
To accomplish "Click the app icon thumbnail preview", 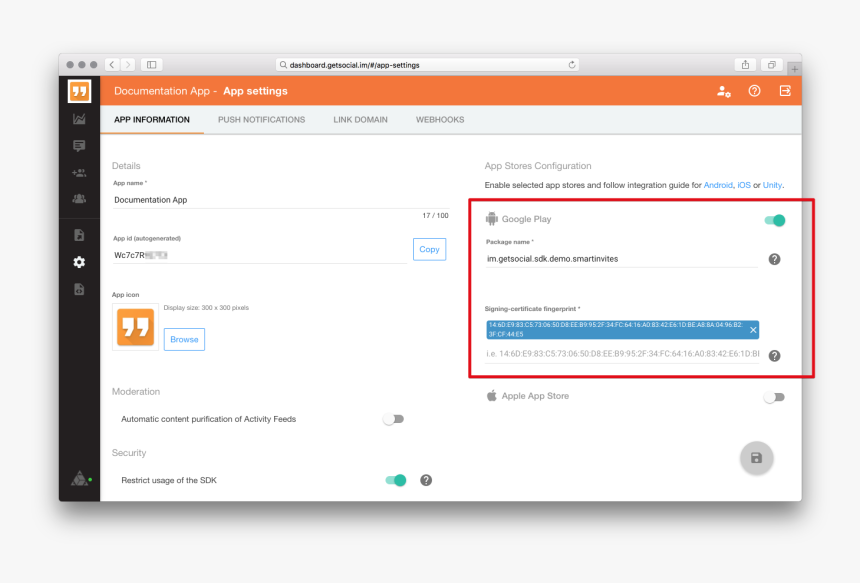I will coord(135,327).
